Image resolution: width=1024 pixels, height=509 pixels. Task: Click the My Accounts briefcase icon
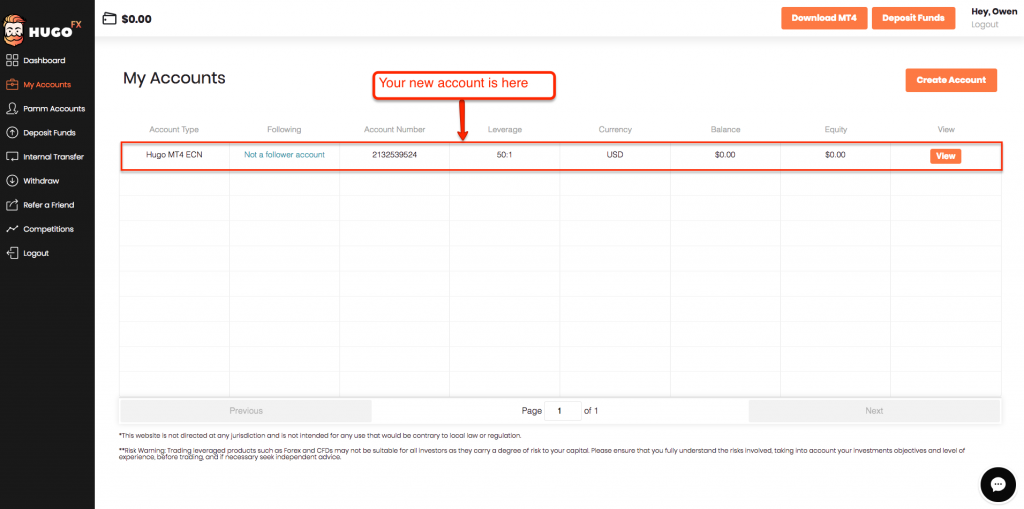(12, 84)
